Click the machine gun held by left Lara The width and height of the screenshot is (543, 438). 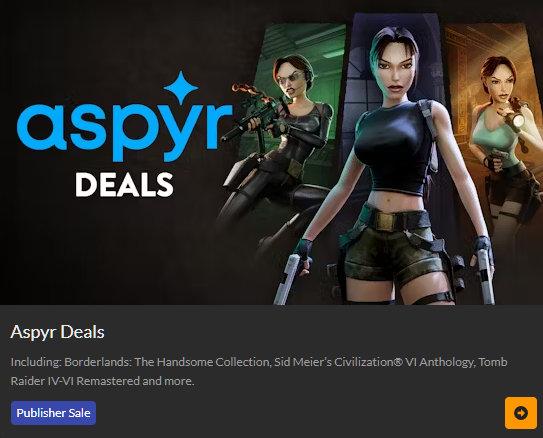[x=258, y=113]
